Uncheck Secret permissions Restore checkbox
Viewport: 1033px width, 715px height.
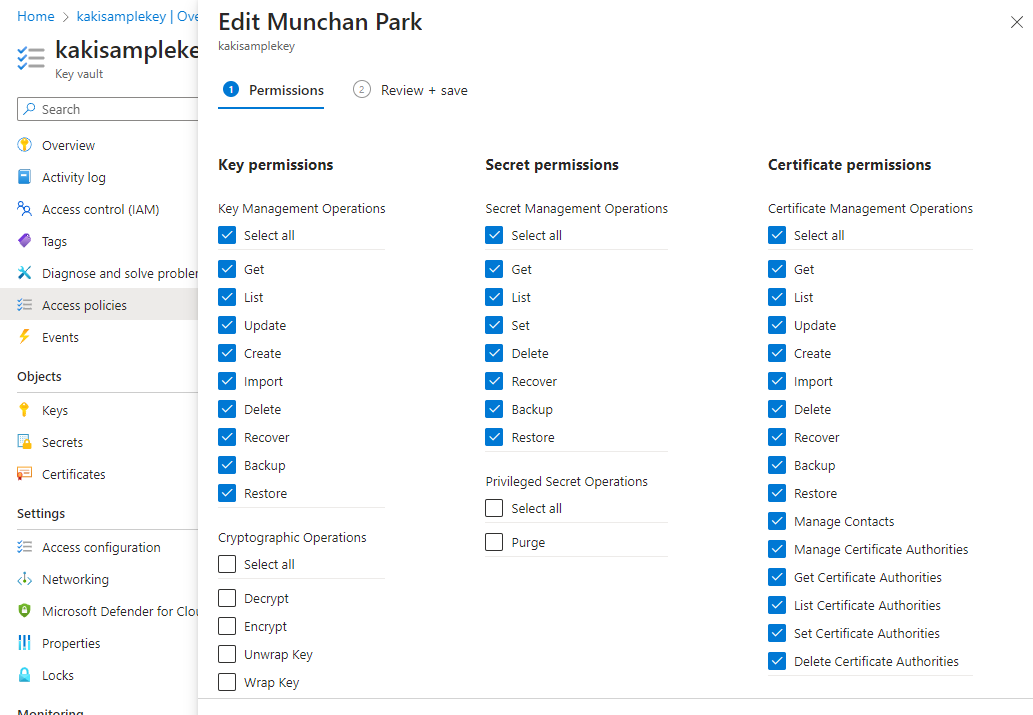tap(494, 437)
